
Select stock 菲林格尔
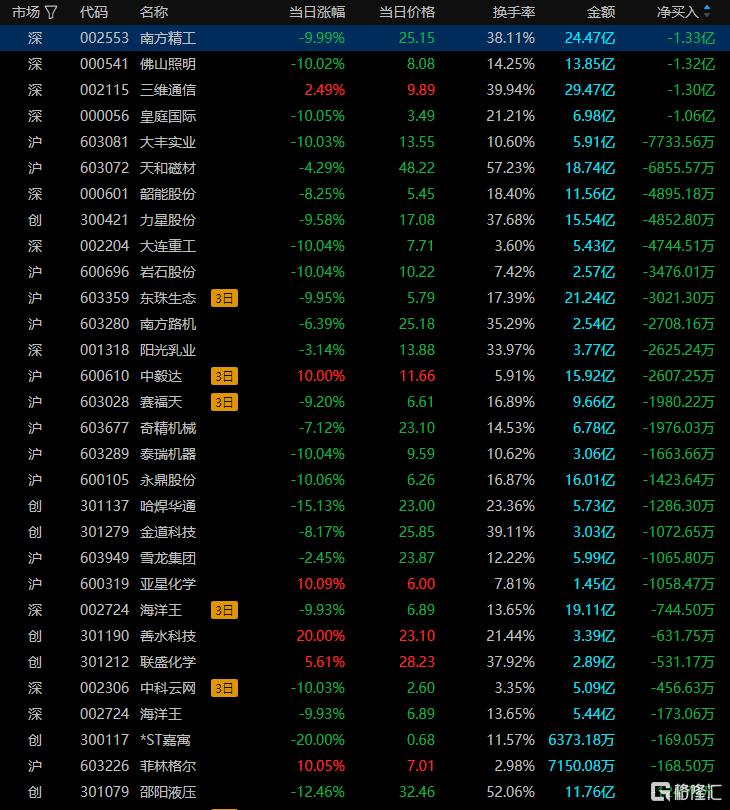click(x=168, y=766)
